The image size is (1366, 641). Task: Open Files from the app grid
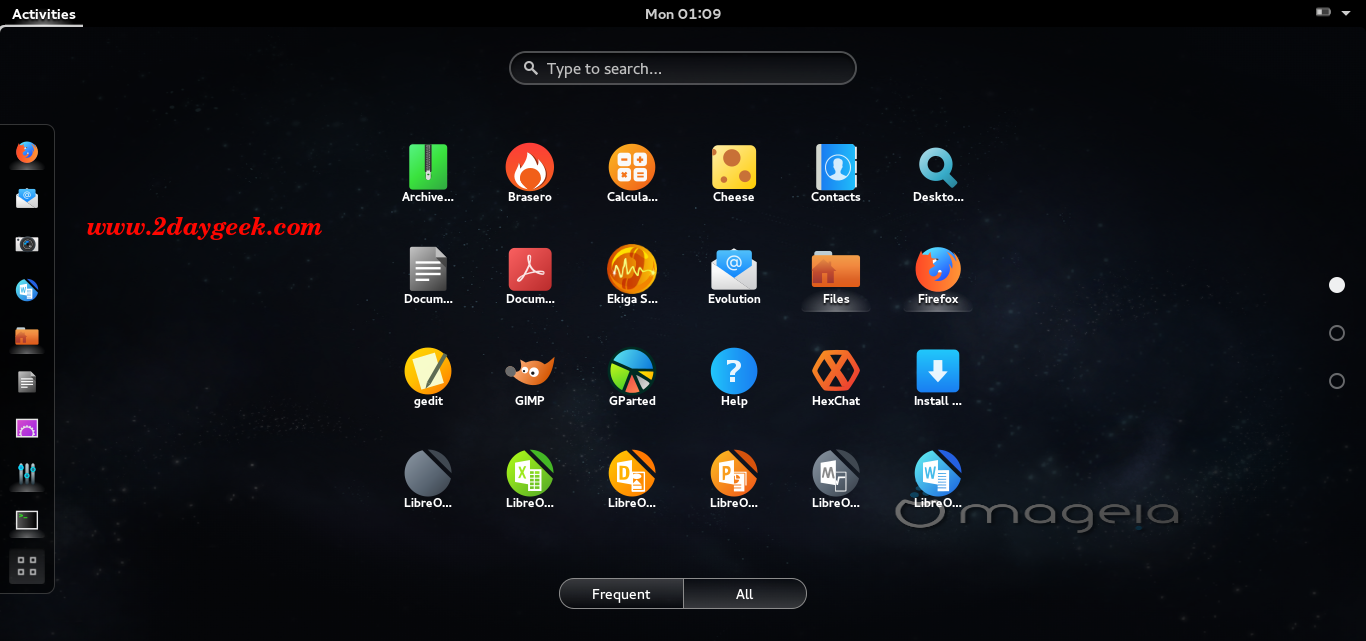pos(836,269)
